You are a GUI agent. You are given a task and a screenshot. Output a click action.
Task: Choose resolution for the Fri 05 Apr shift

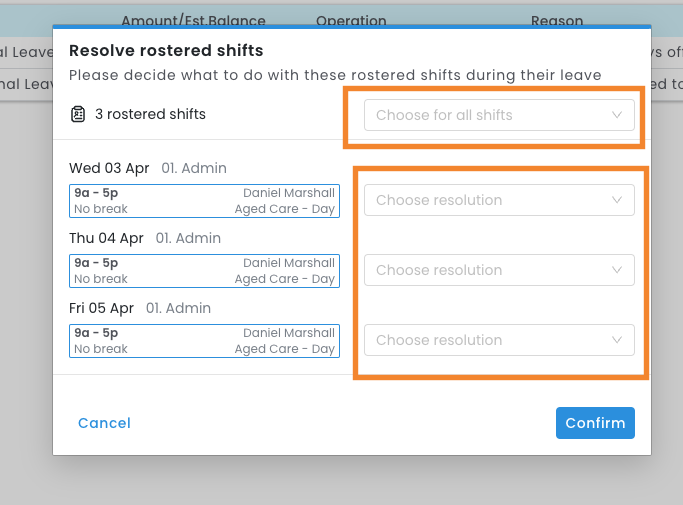499,340
